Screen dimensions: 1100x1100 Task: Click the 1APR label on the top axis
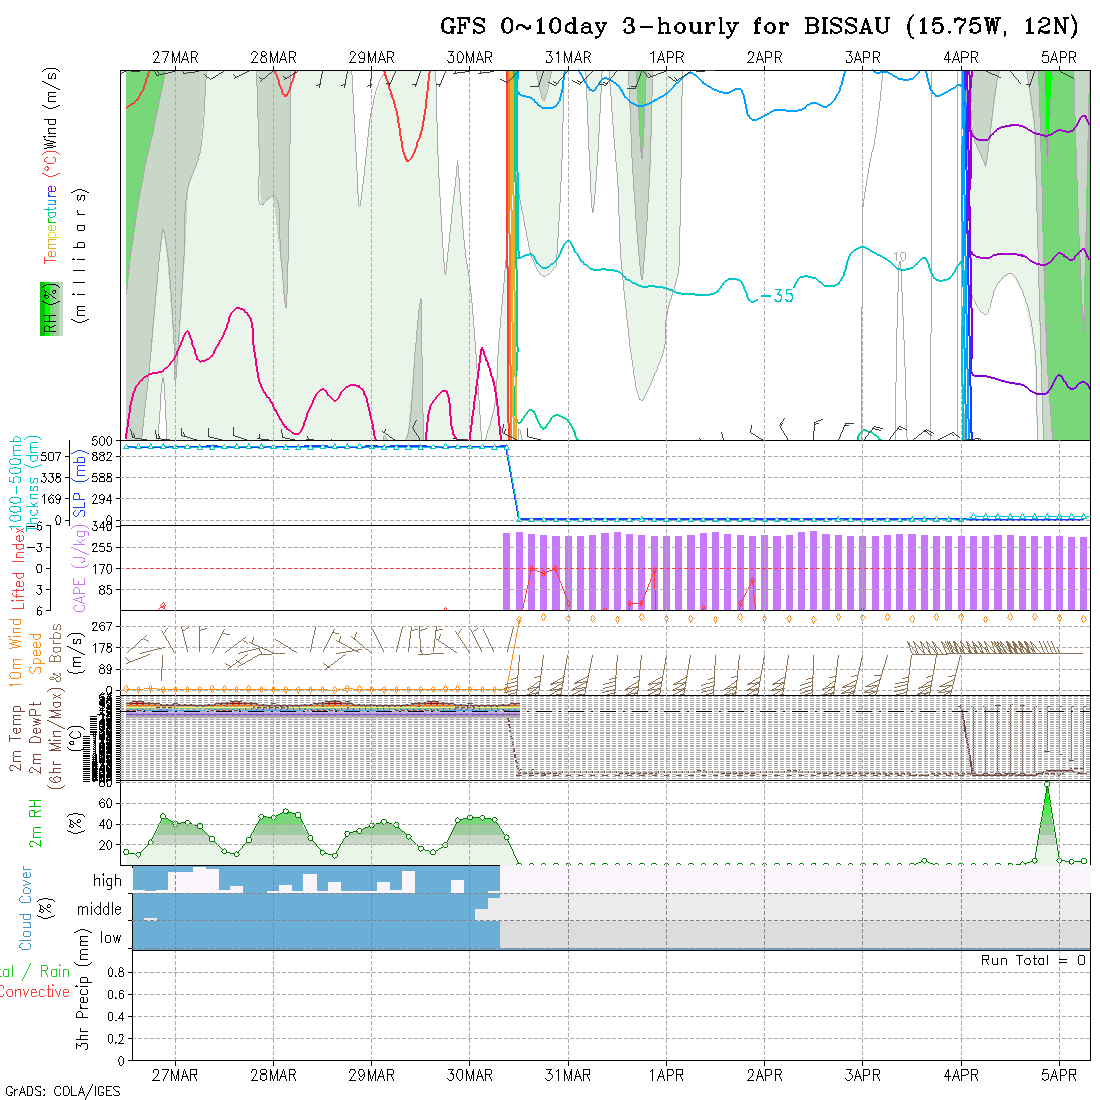tap(666, 57)
